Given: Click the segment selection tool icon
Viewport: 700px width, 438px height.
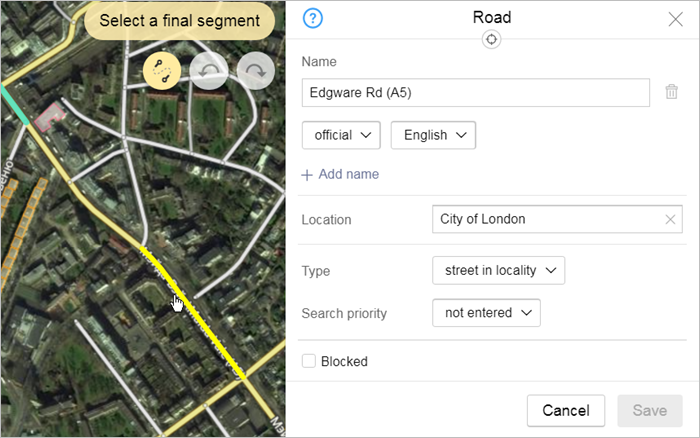Looking at the screenshot, I should click(x=161, y=71).
